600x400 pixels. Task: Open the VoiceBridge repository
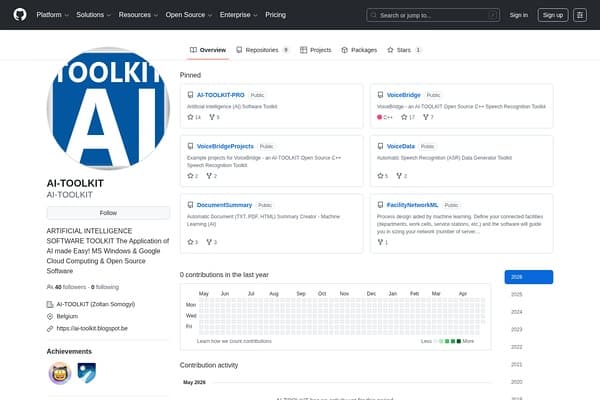click(x=403, y=95)
